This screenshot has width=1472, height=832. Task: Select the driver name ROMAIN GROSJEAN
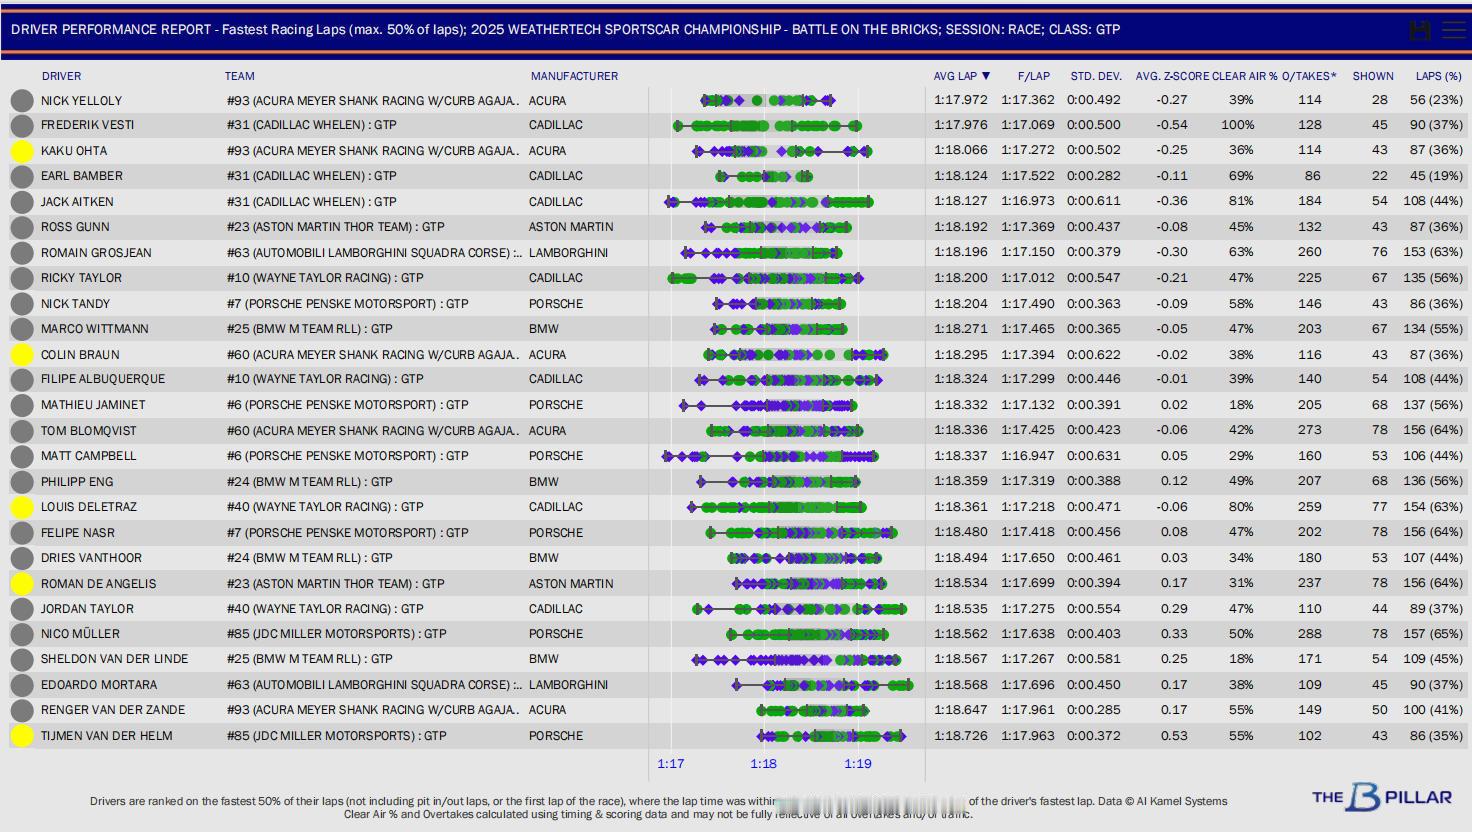[96, 253]
